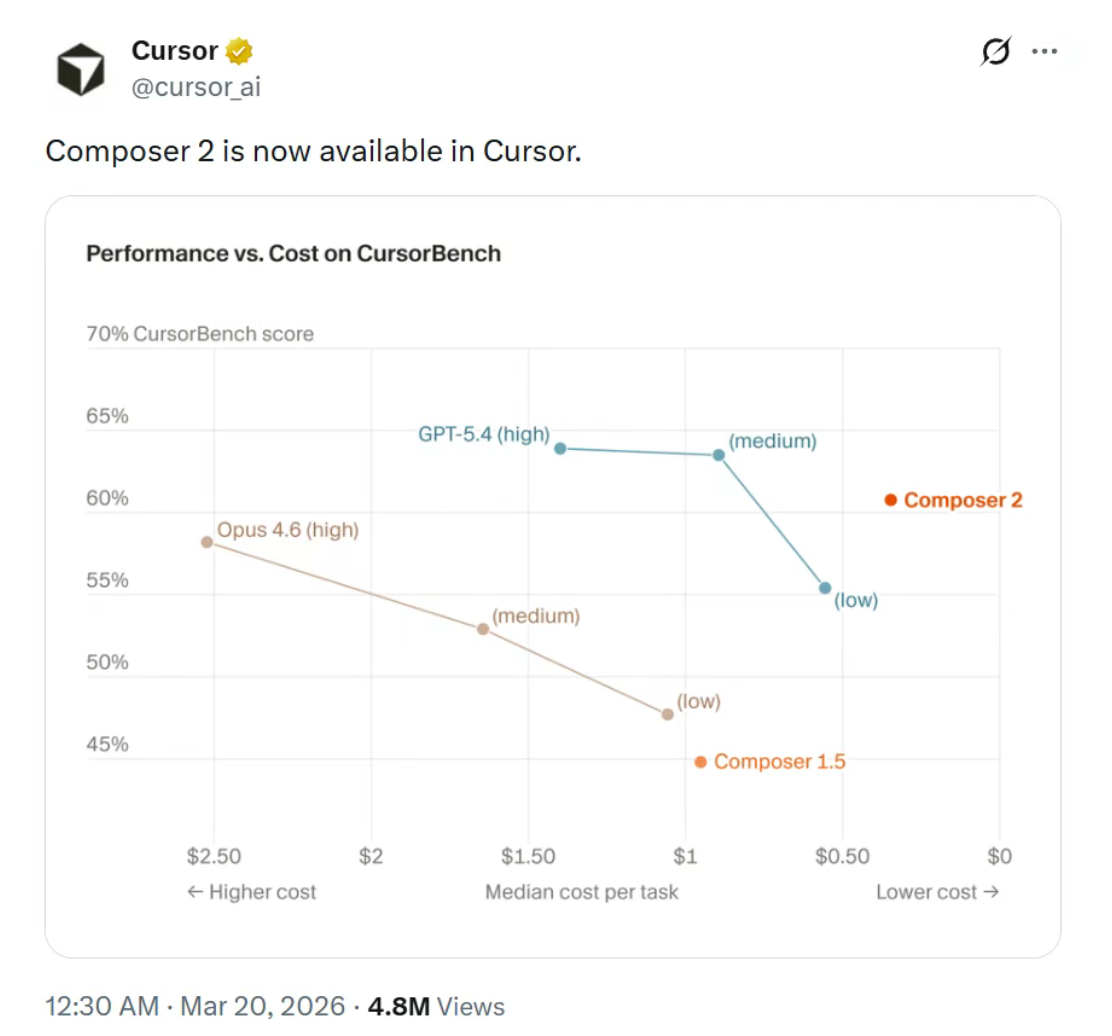Open the Cursor display name profile link
Image resolution: width=1112 pixels, height=1036 pixels.
[x=174, y=50]
